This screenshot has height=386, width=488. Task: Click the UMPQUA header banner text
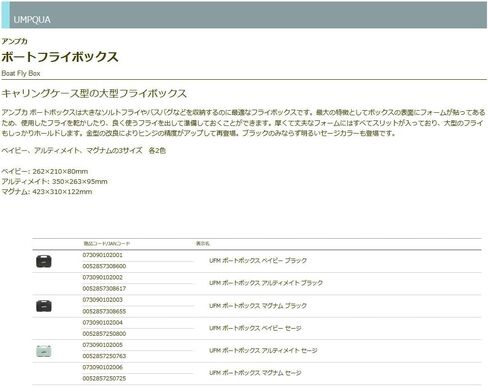pos(32,20)
